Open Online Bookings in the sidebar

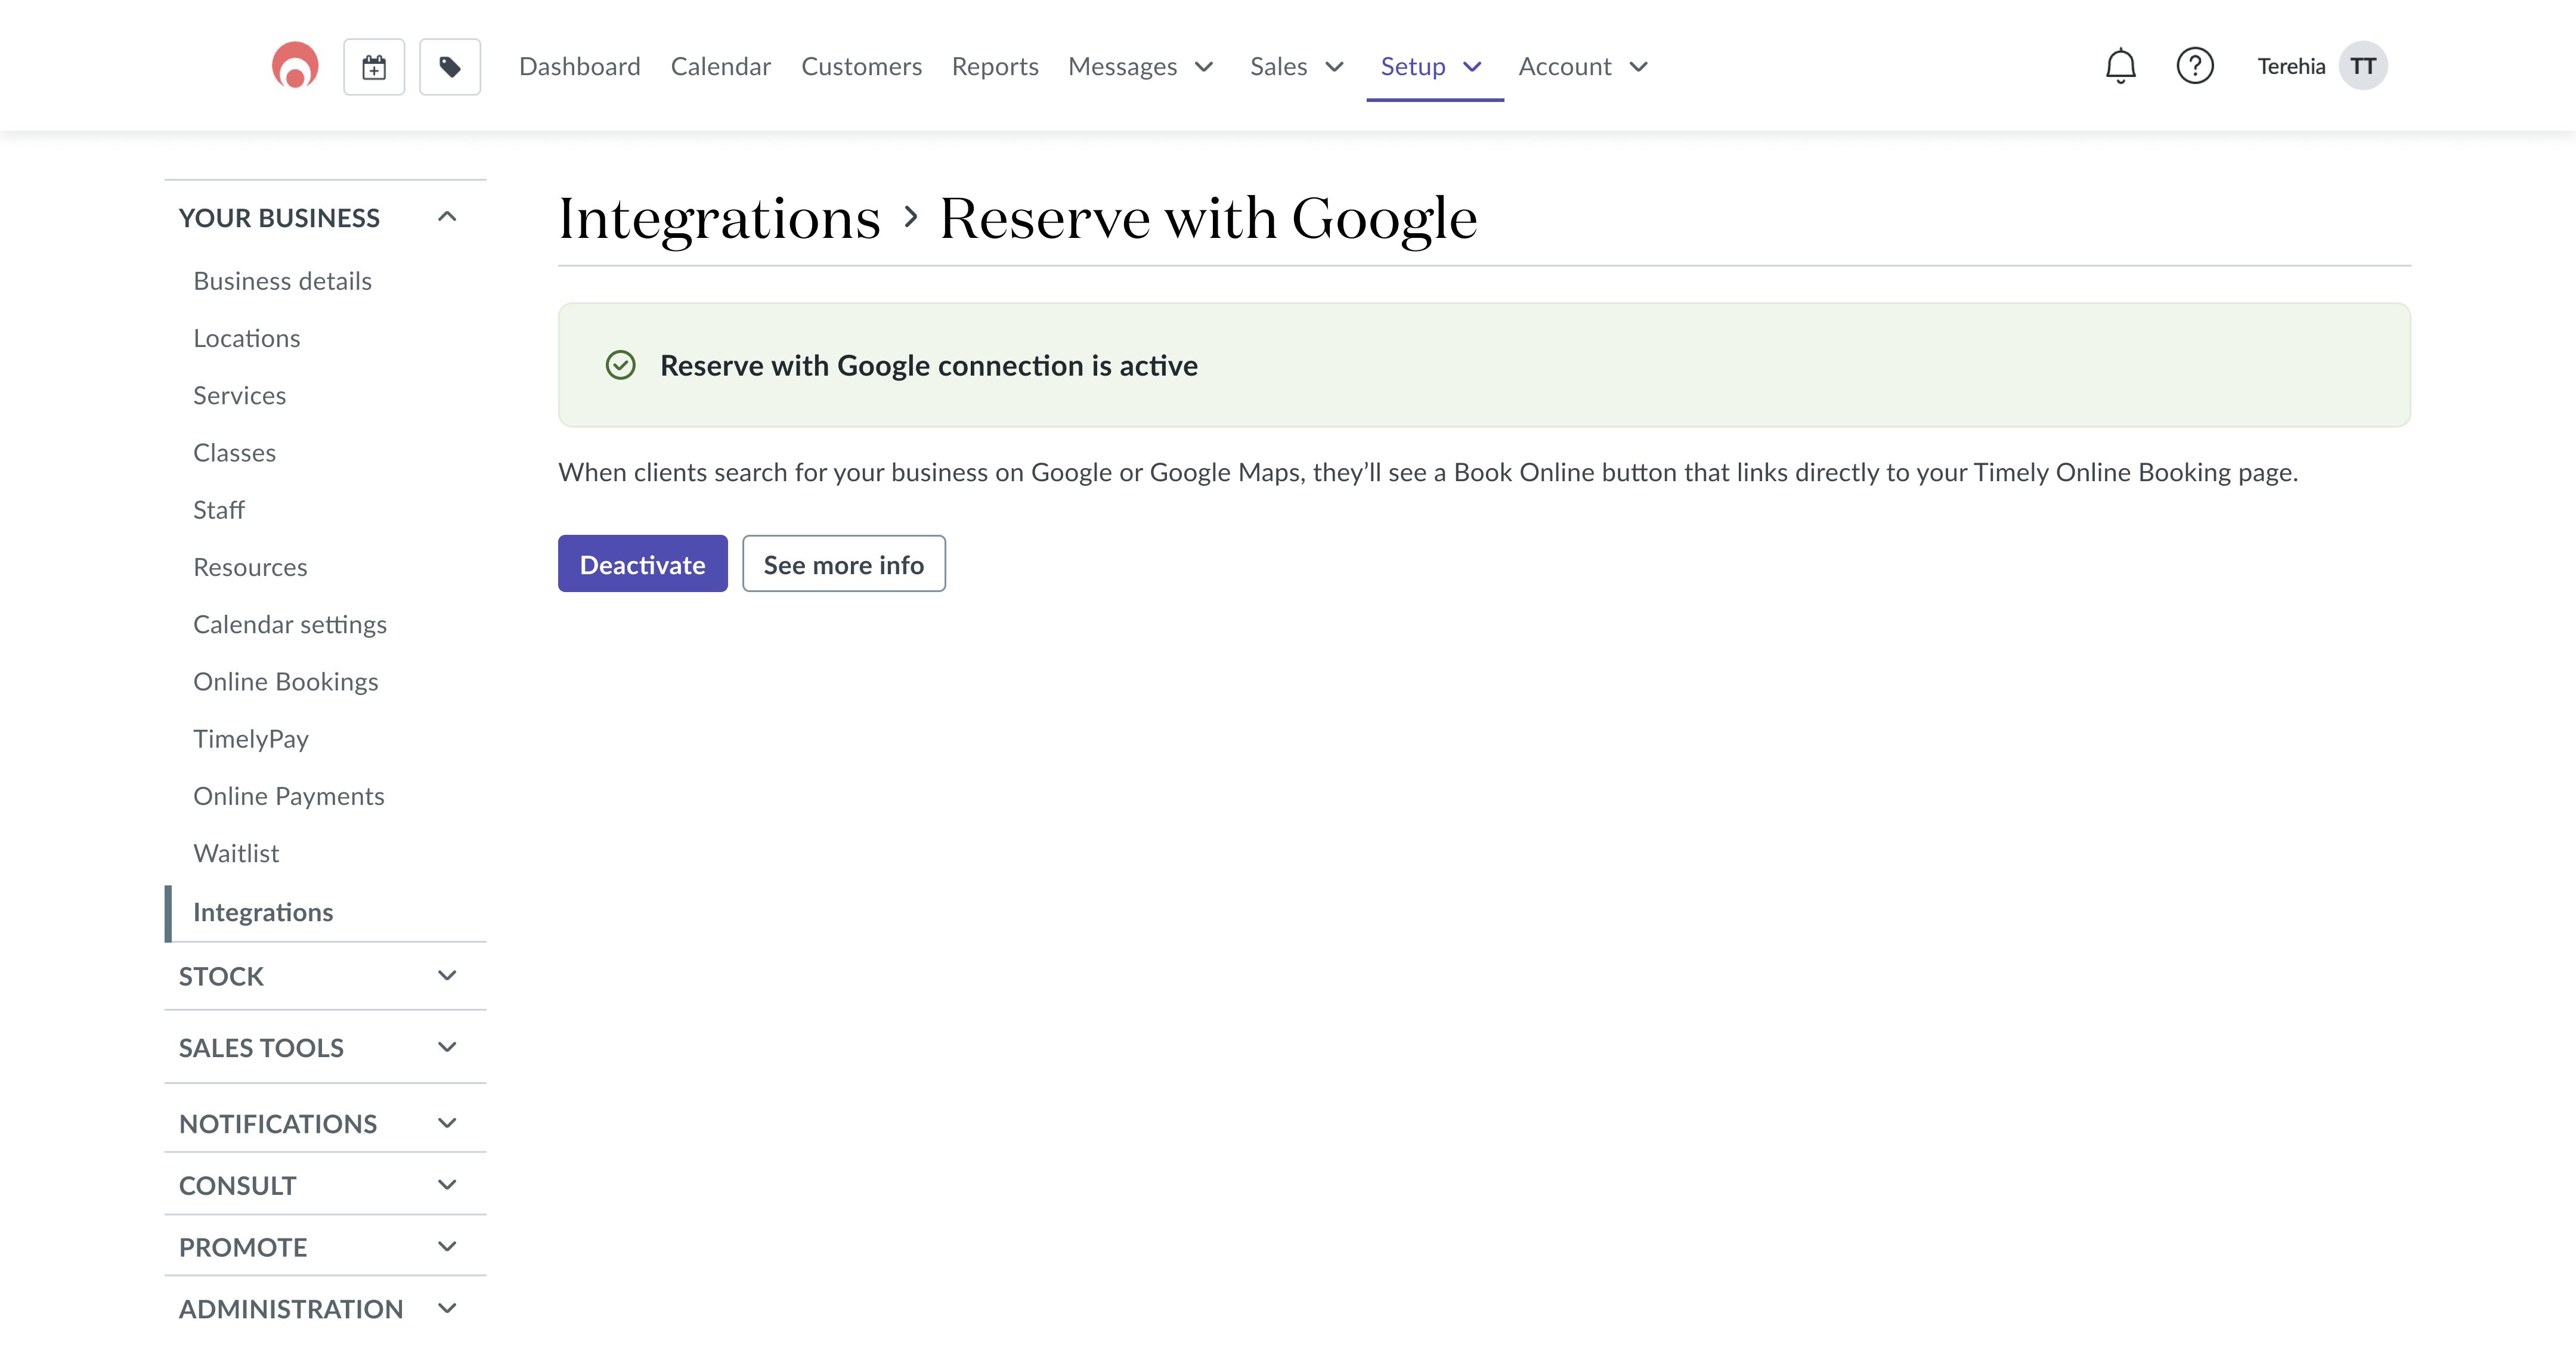point(285,681)
